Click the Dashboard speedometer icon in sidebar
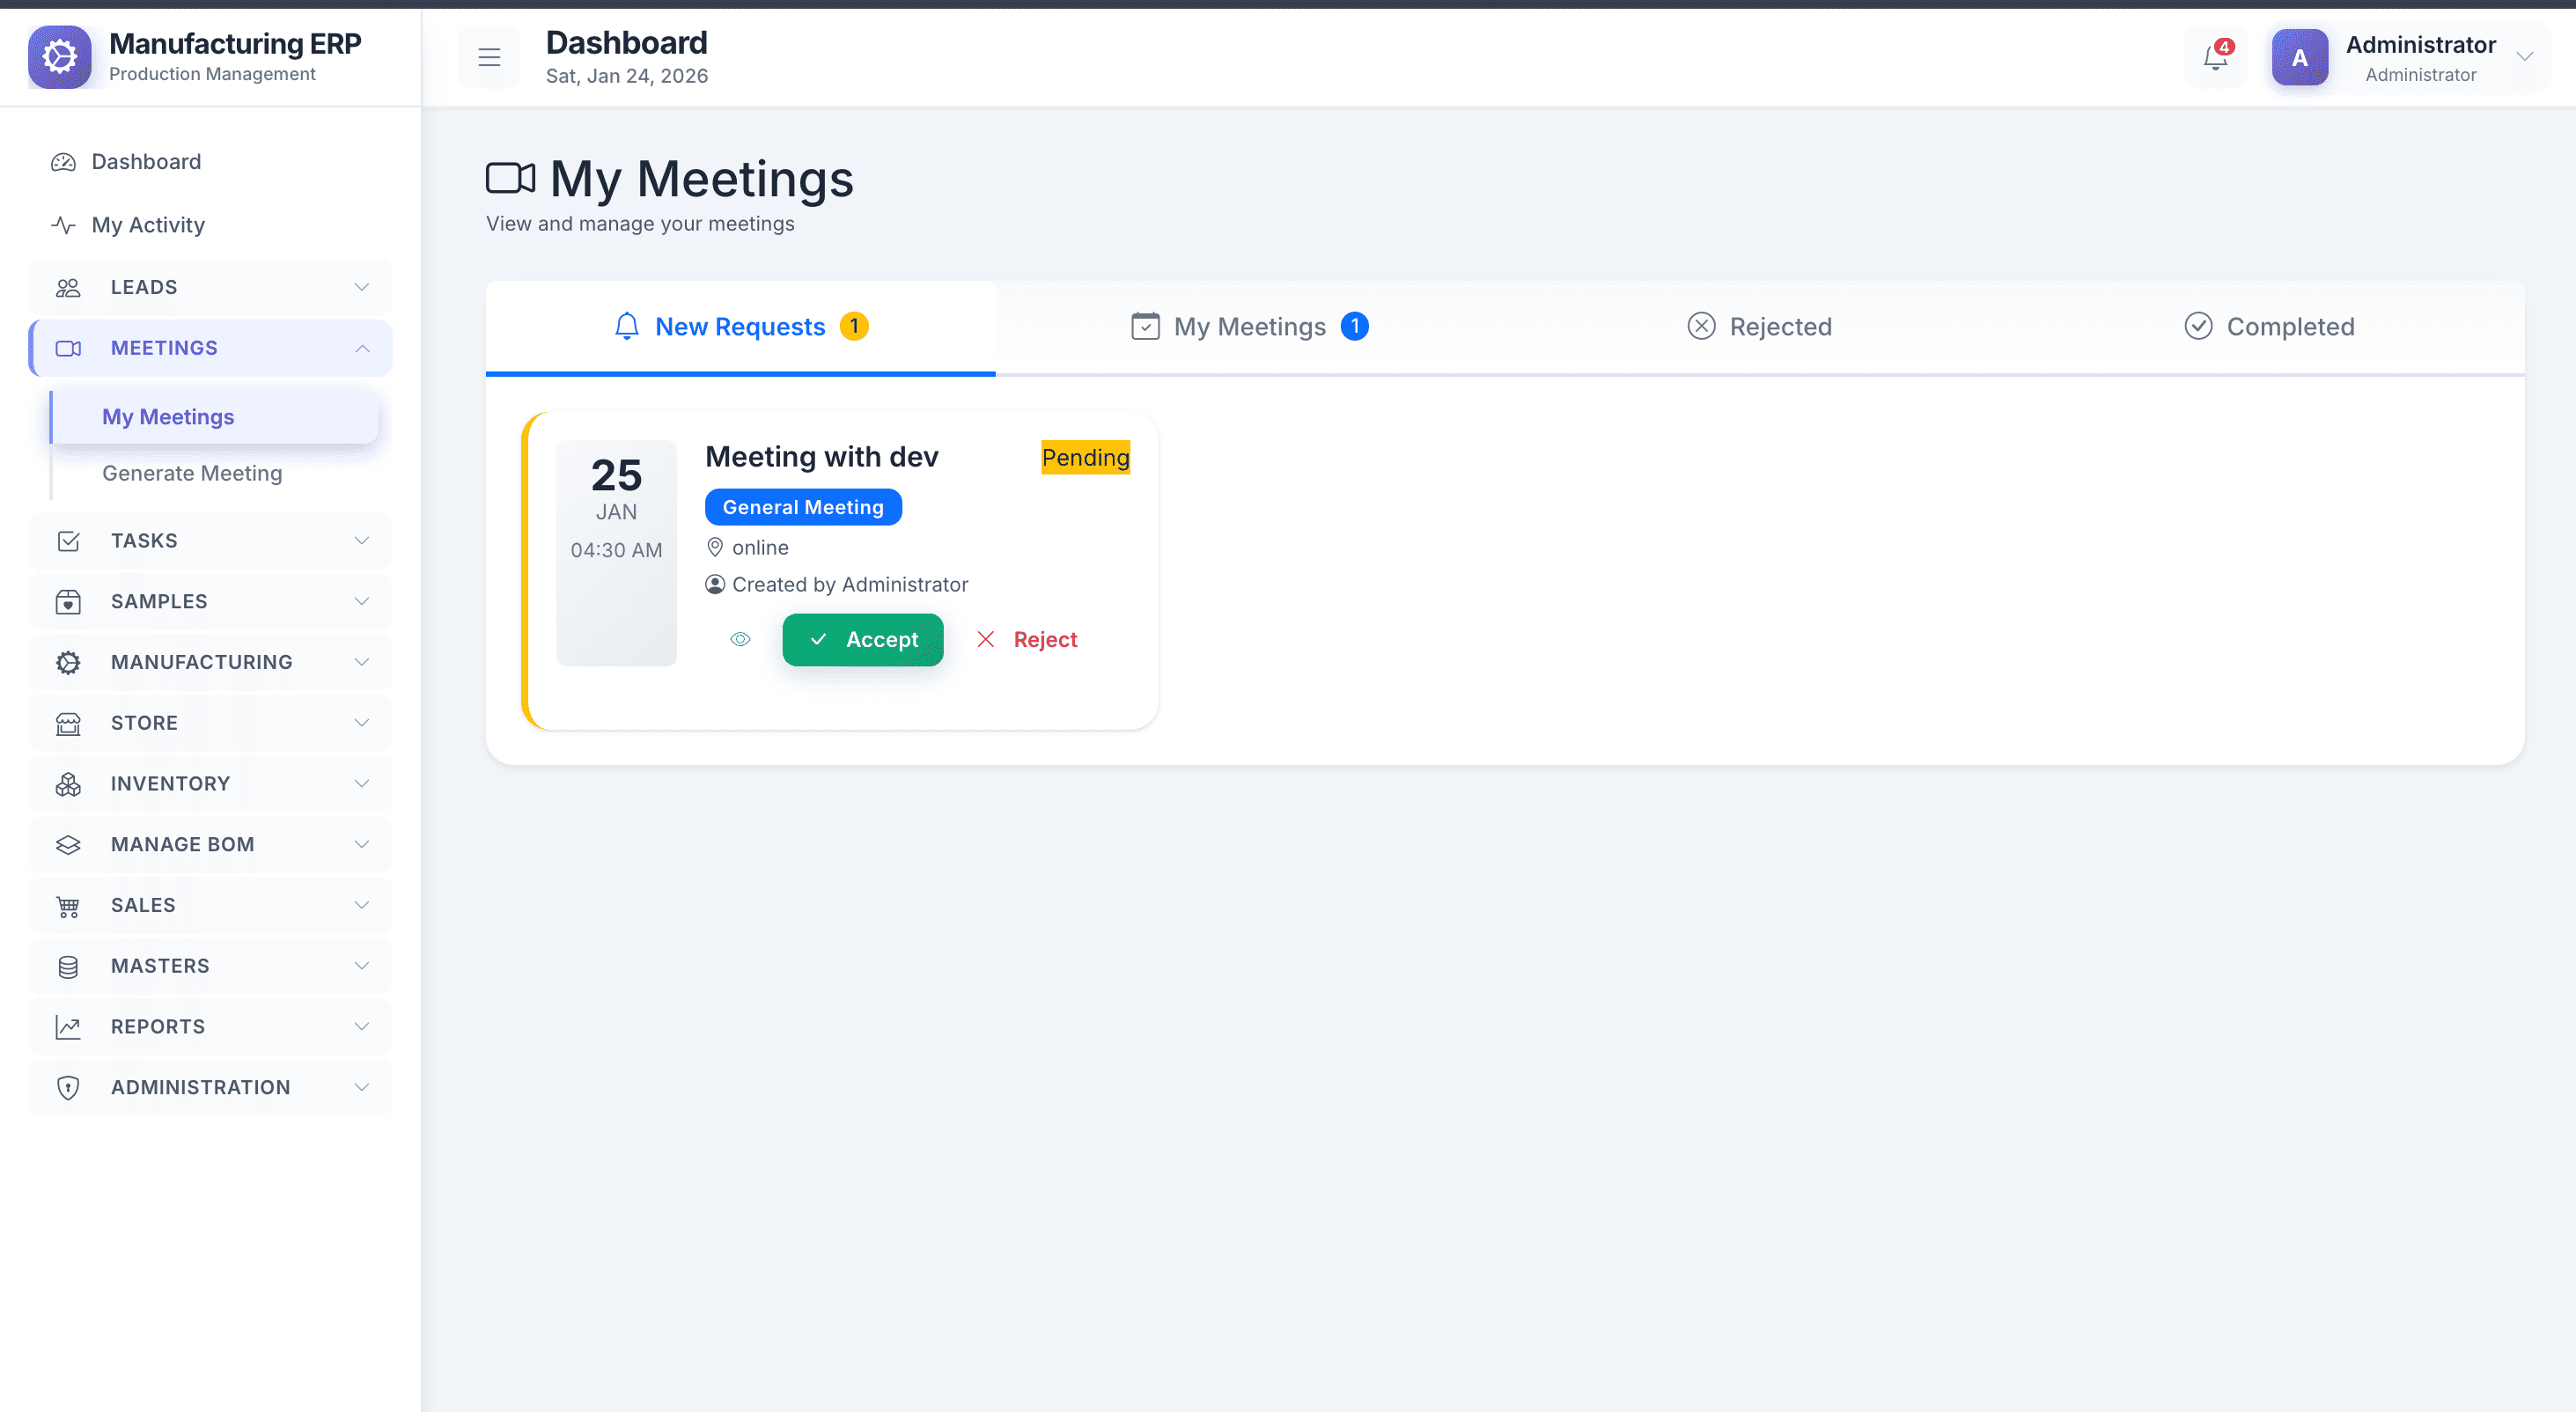The image size is (2576, 1412). pos(63,162)
